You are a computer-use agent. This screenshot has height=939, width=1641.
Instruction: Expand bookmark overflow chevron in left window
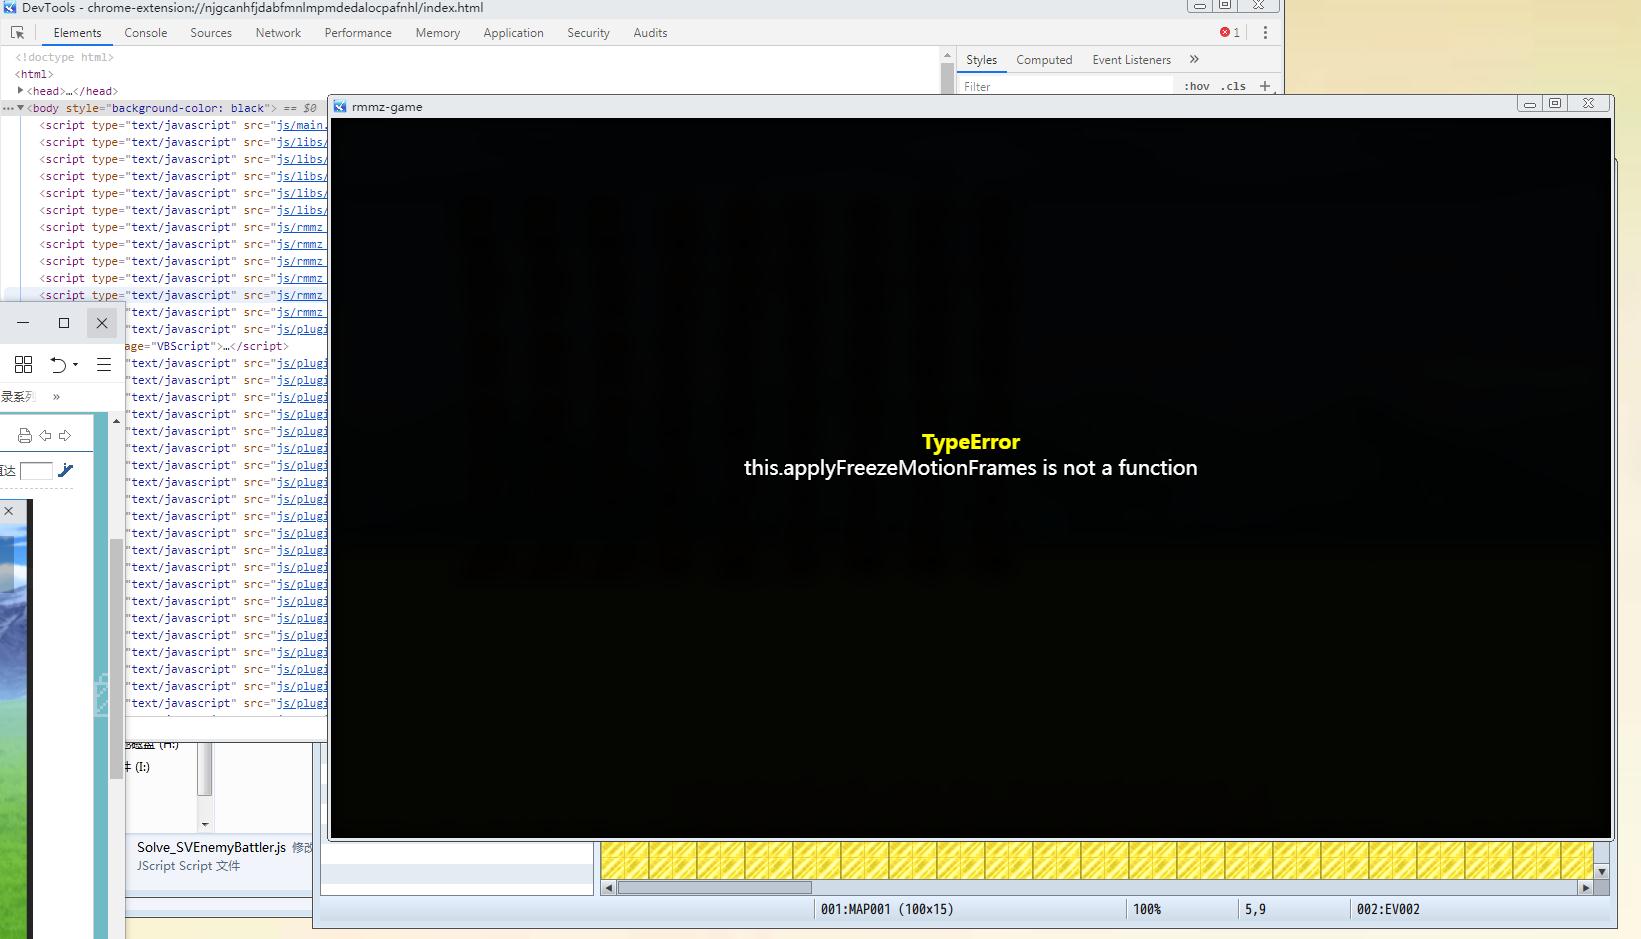(56, 397)
